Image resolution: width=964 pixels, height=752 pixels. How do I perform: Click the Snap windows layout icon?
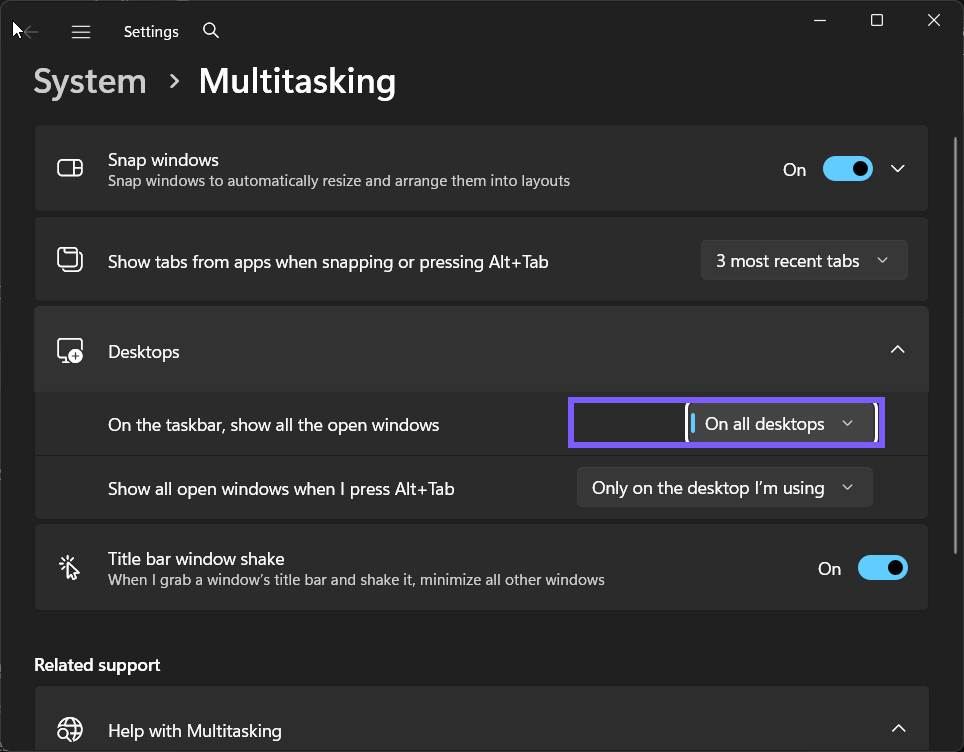70,168
